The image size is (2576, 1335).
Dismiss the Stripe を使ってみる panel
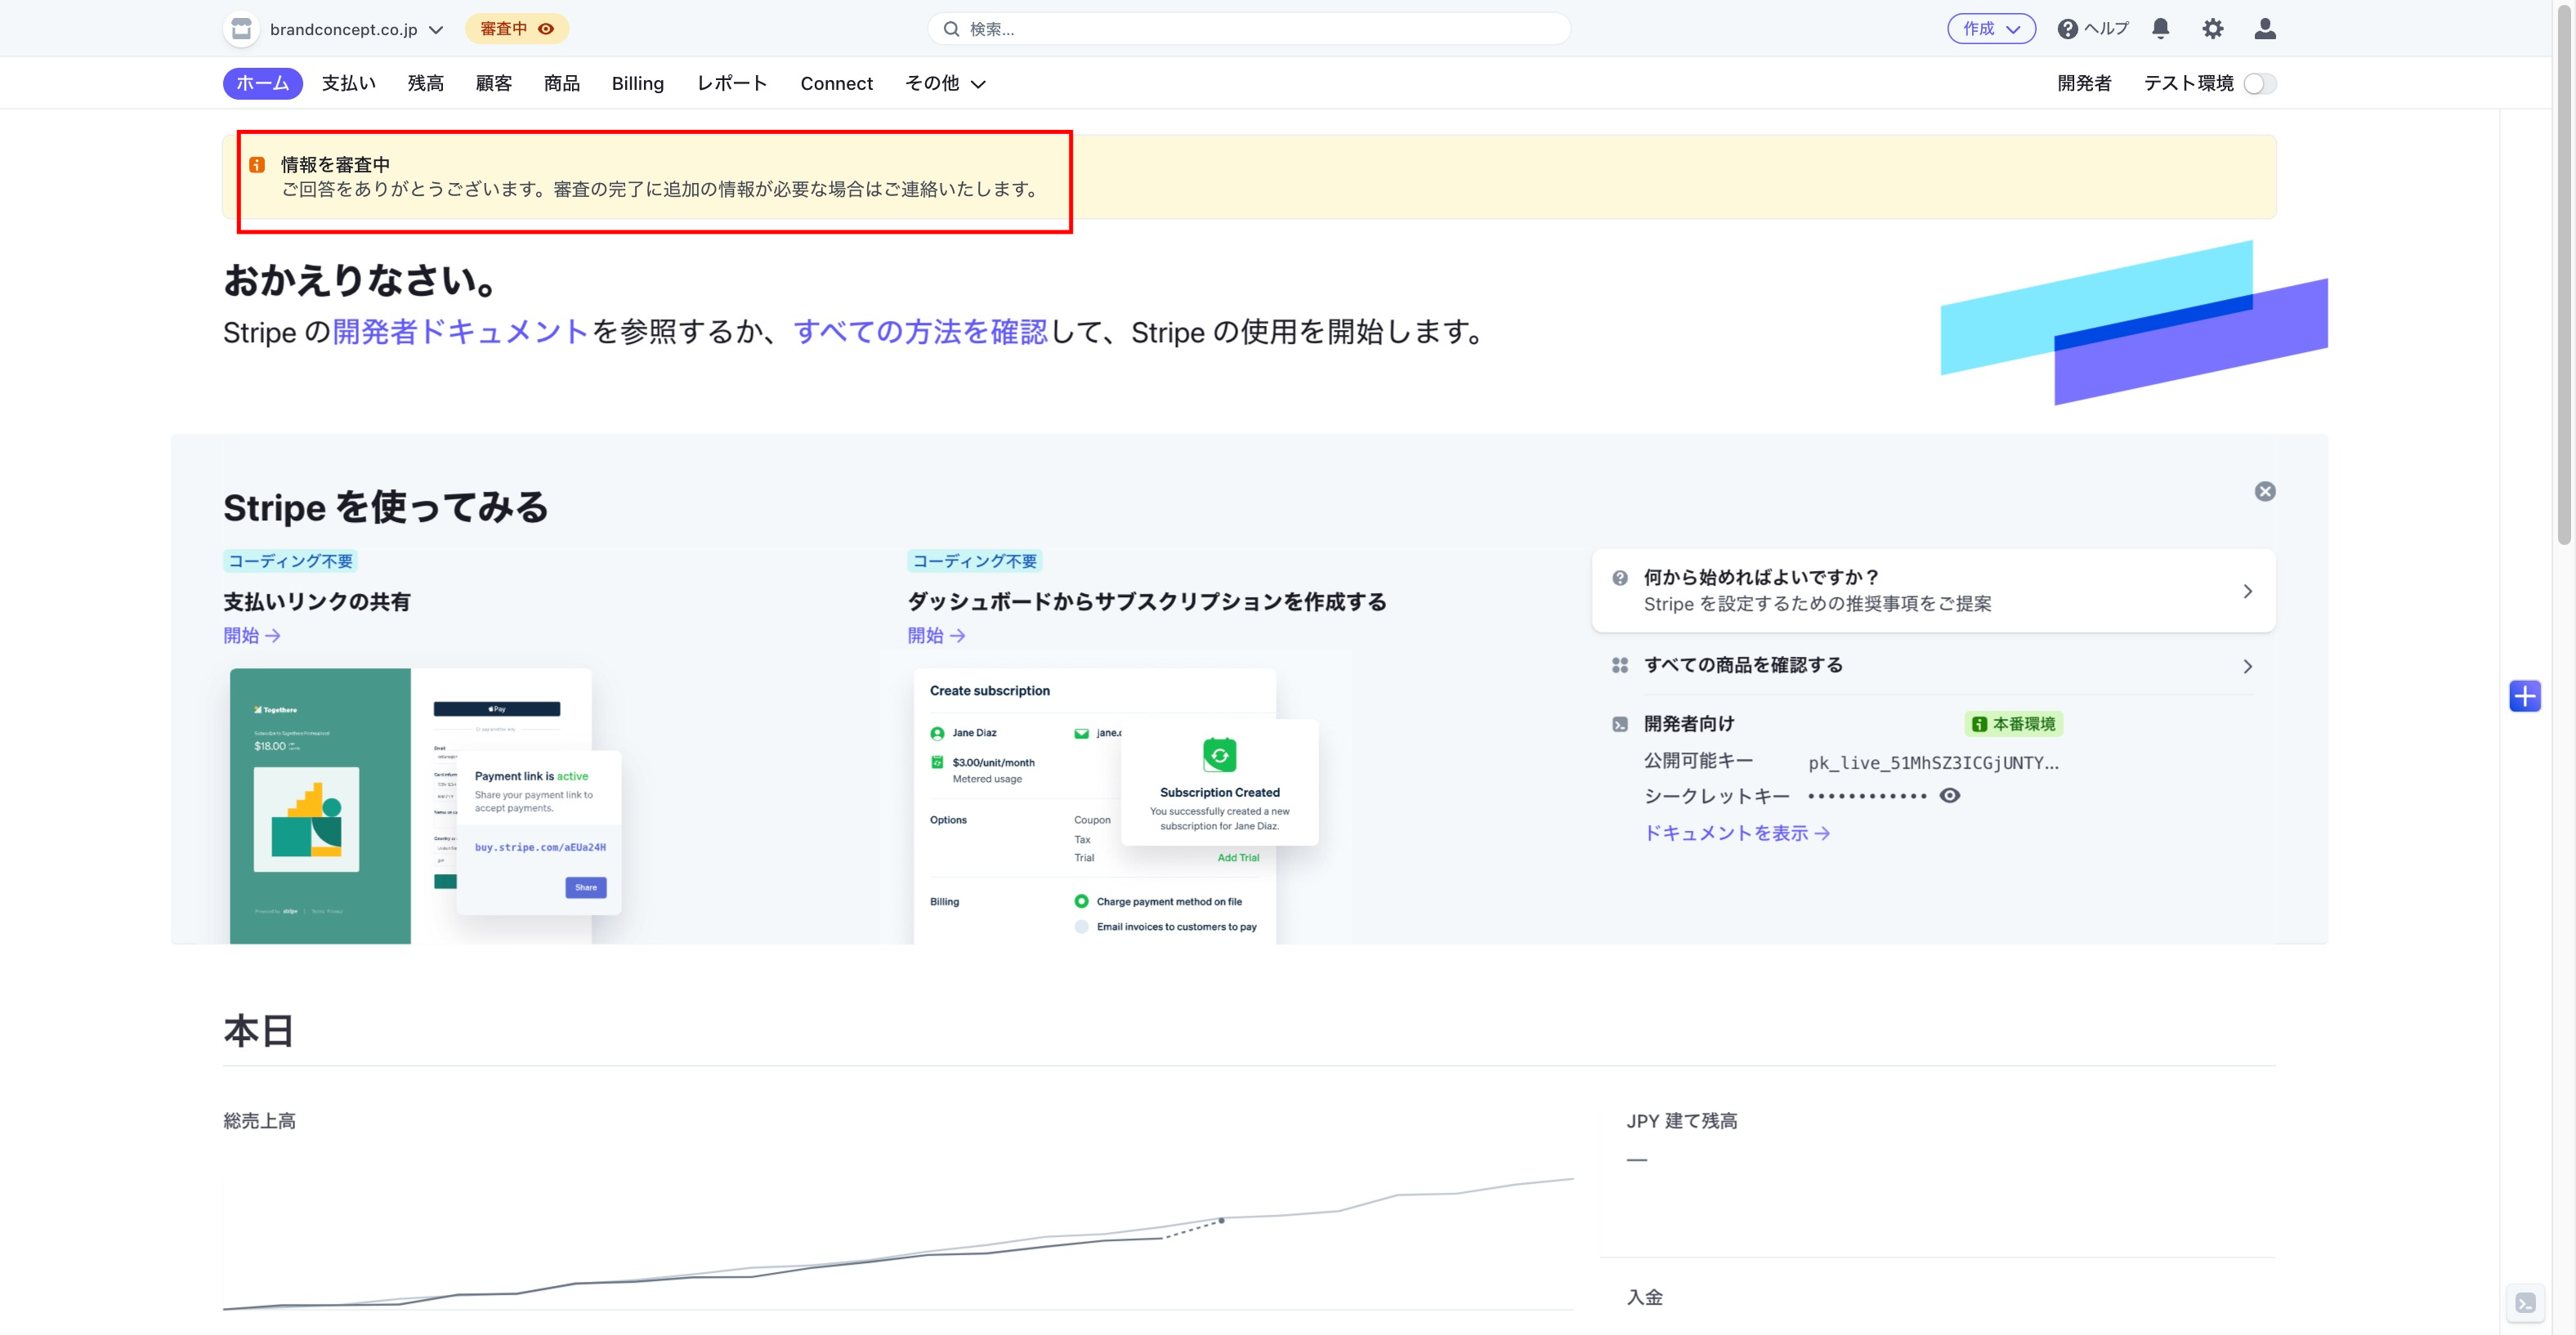(x=2265, y=491)
